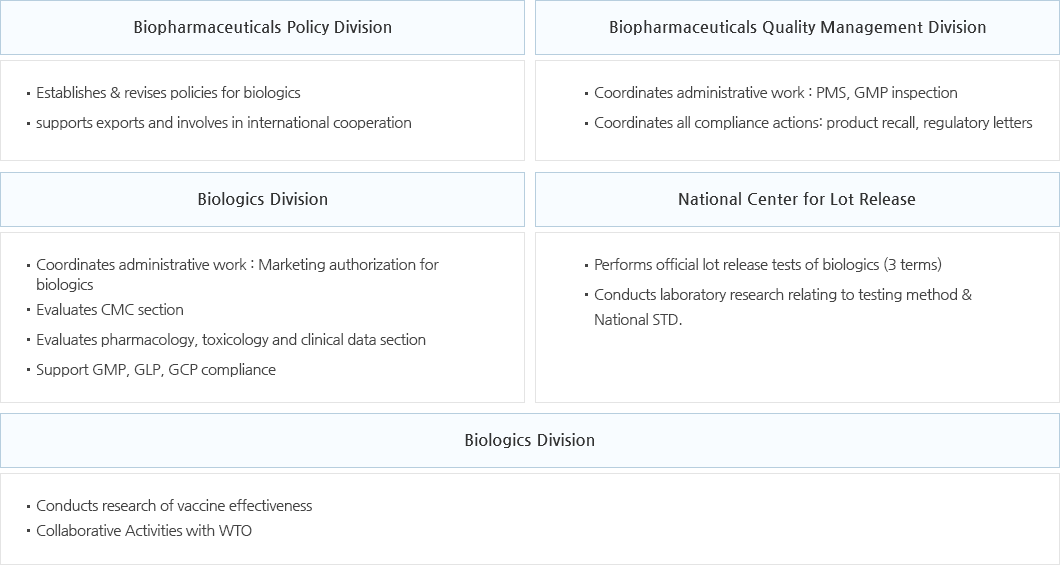1060x565 pixels.
Task: Click 'Evaluates CMC section' bullet
Action: [x=110, y=310]
